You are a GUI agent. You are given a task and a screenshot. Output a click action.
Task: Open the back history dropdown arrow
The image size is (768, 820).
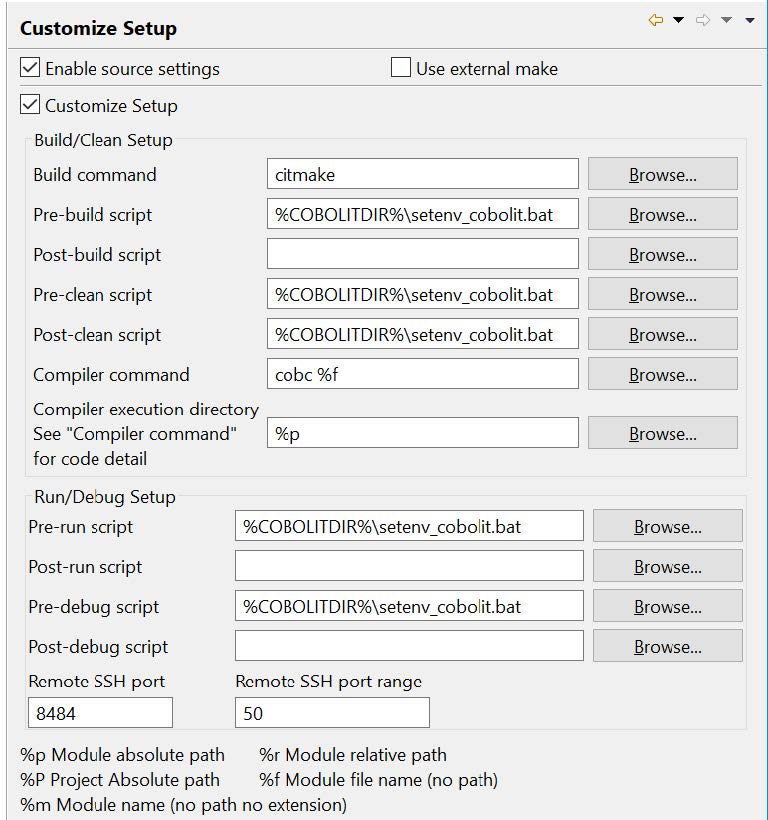[x=678, y=20]
